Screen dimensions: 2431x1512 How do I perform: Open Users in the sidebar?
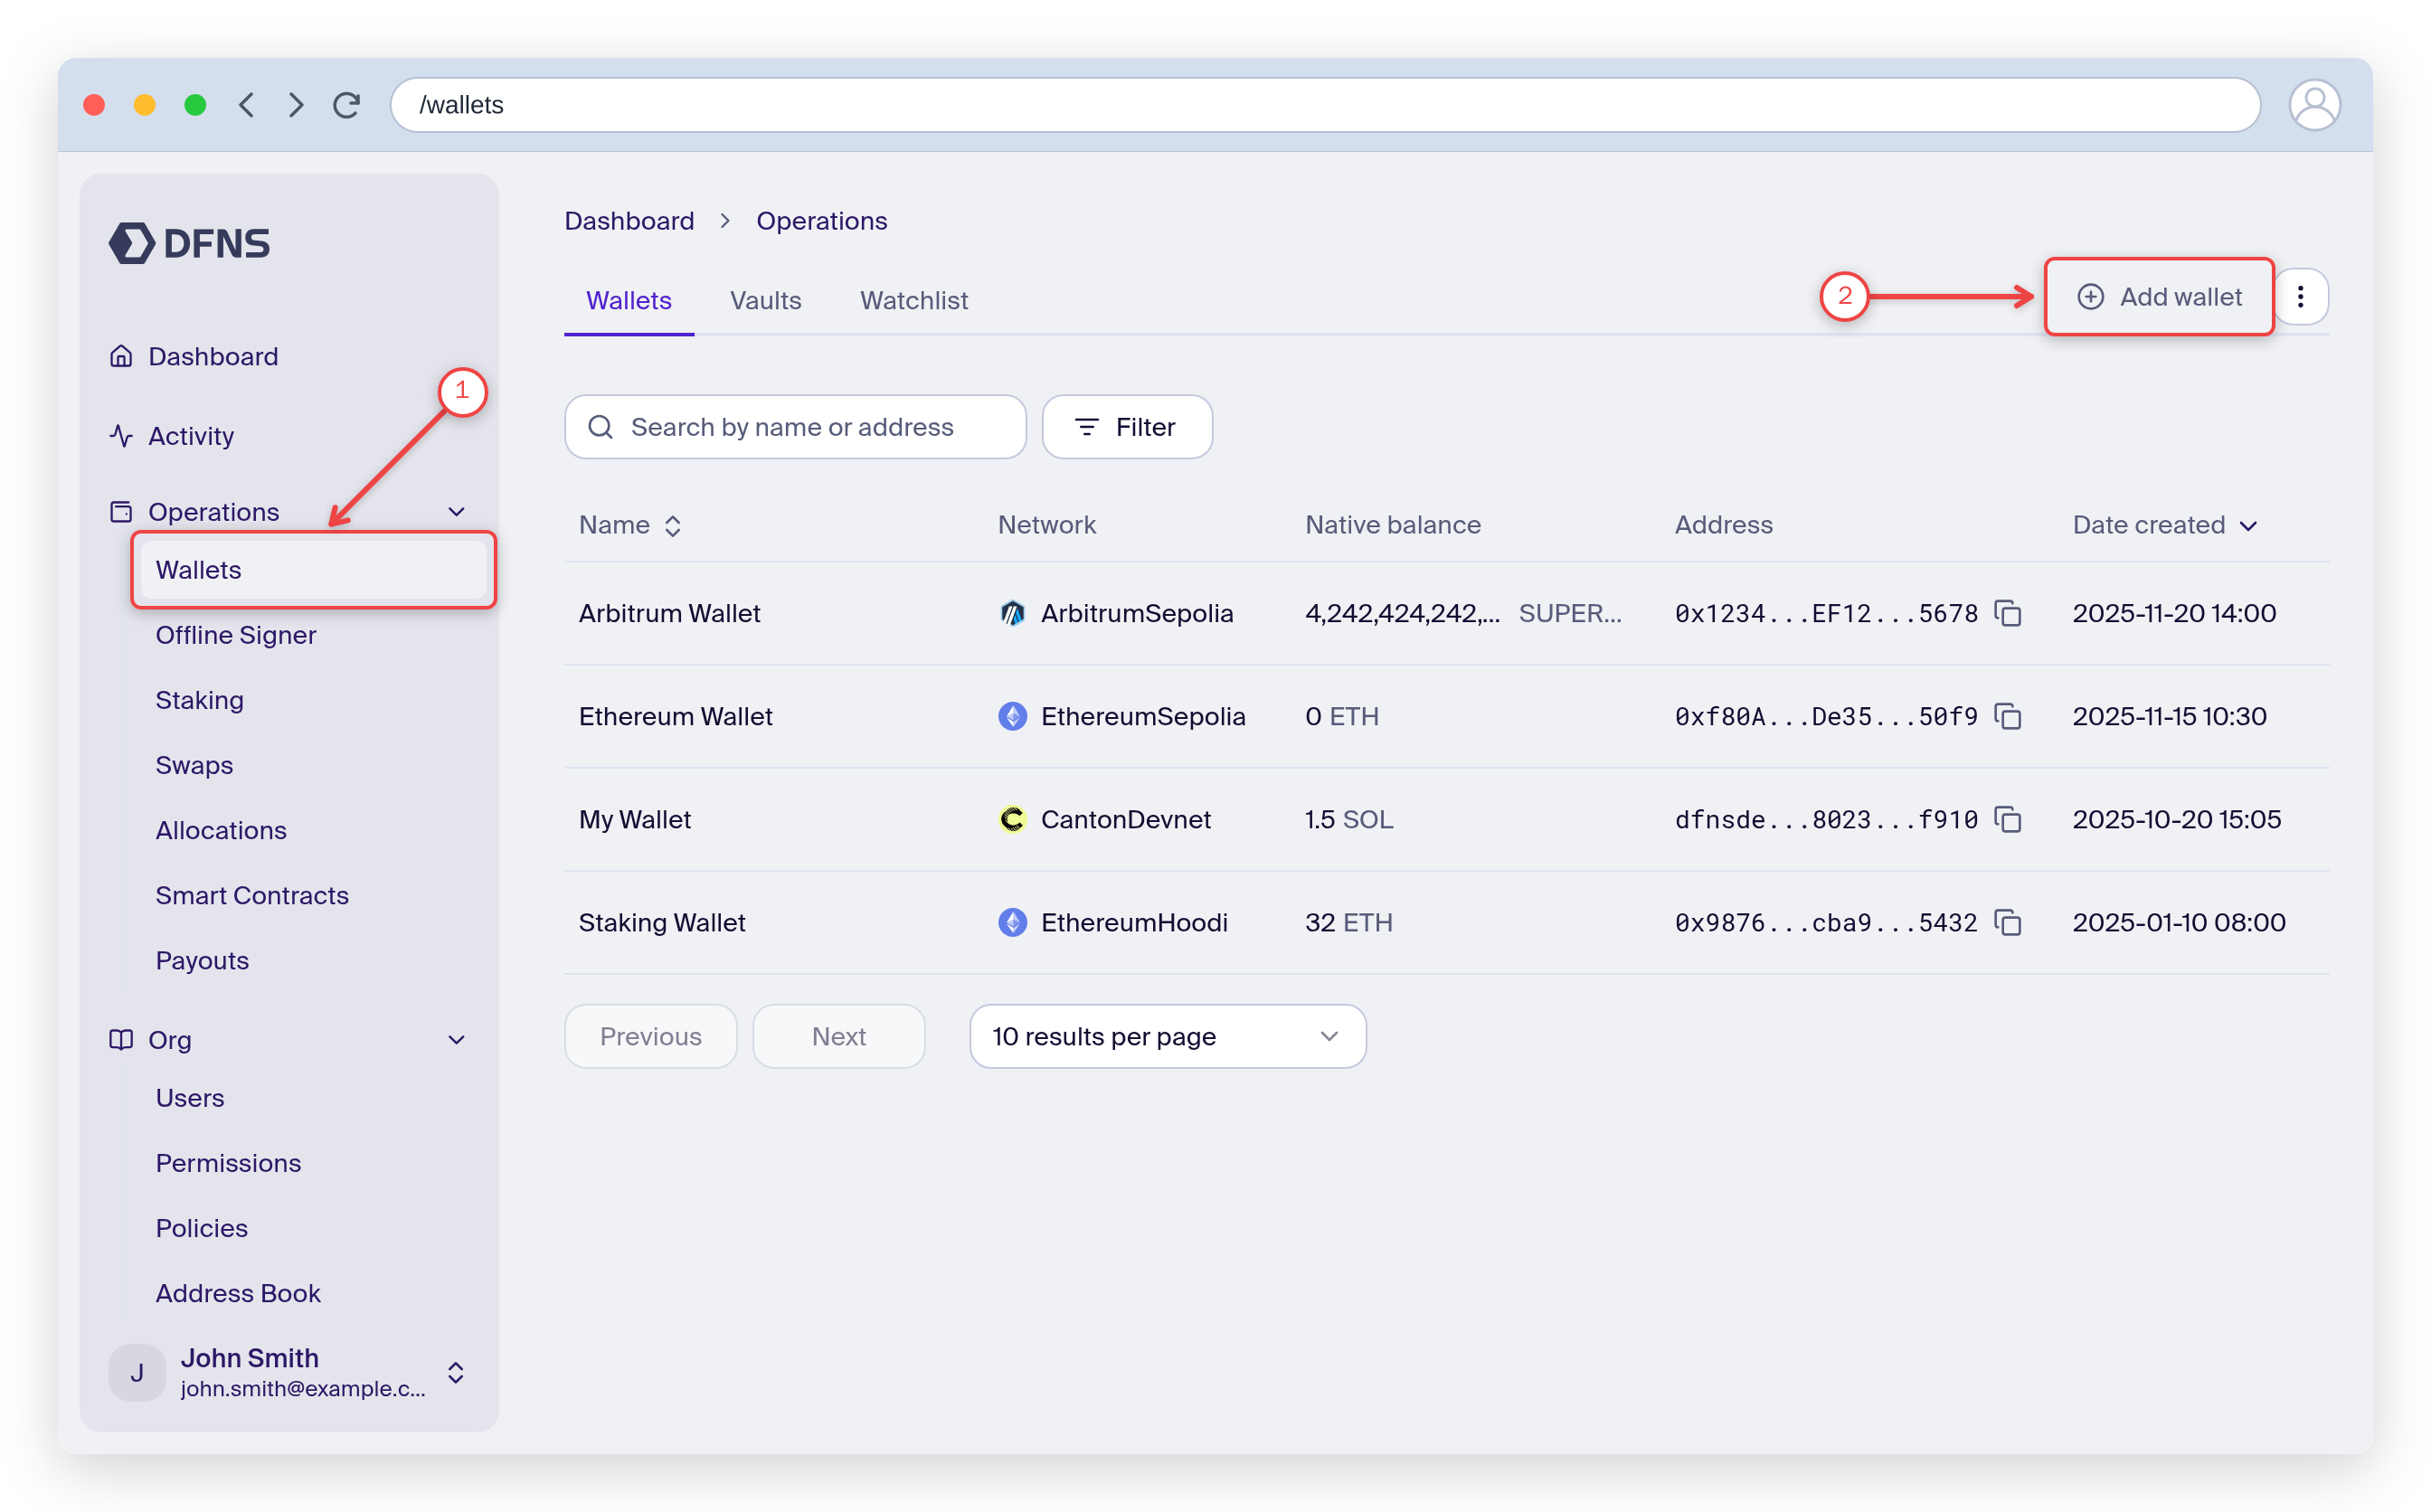[190, 1098]
